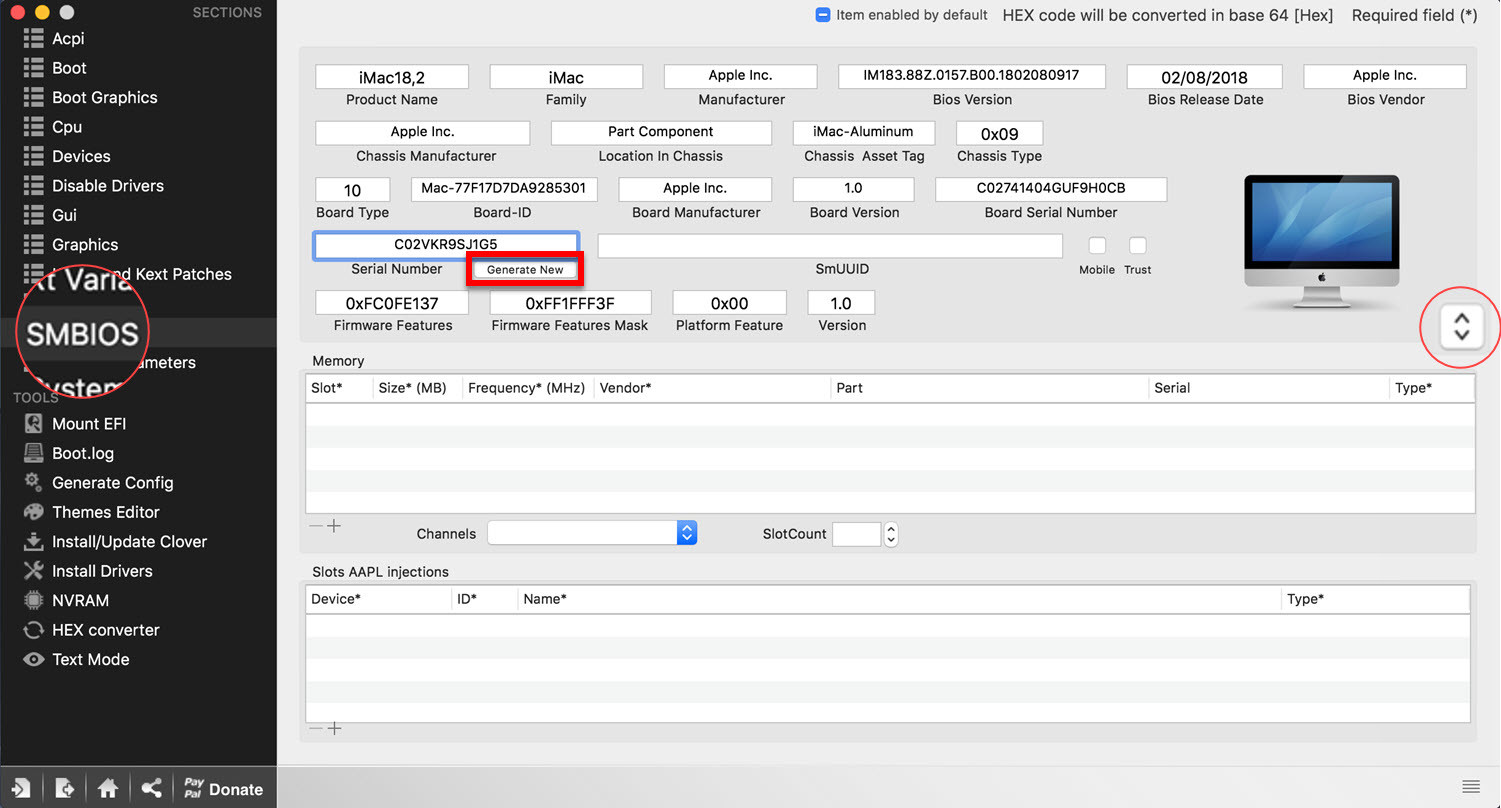Image resolution: width=1501 pixels, height=808 pixels.
Task: Click the Frequency* (MHz) column header
Action: point(528,388)
